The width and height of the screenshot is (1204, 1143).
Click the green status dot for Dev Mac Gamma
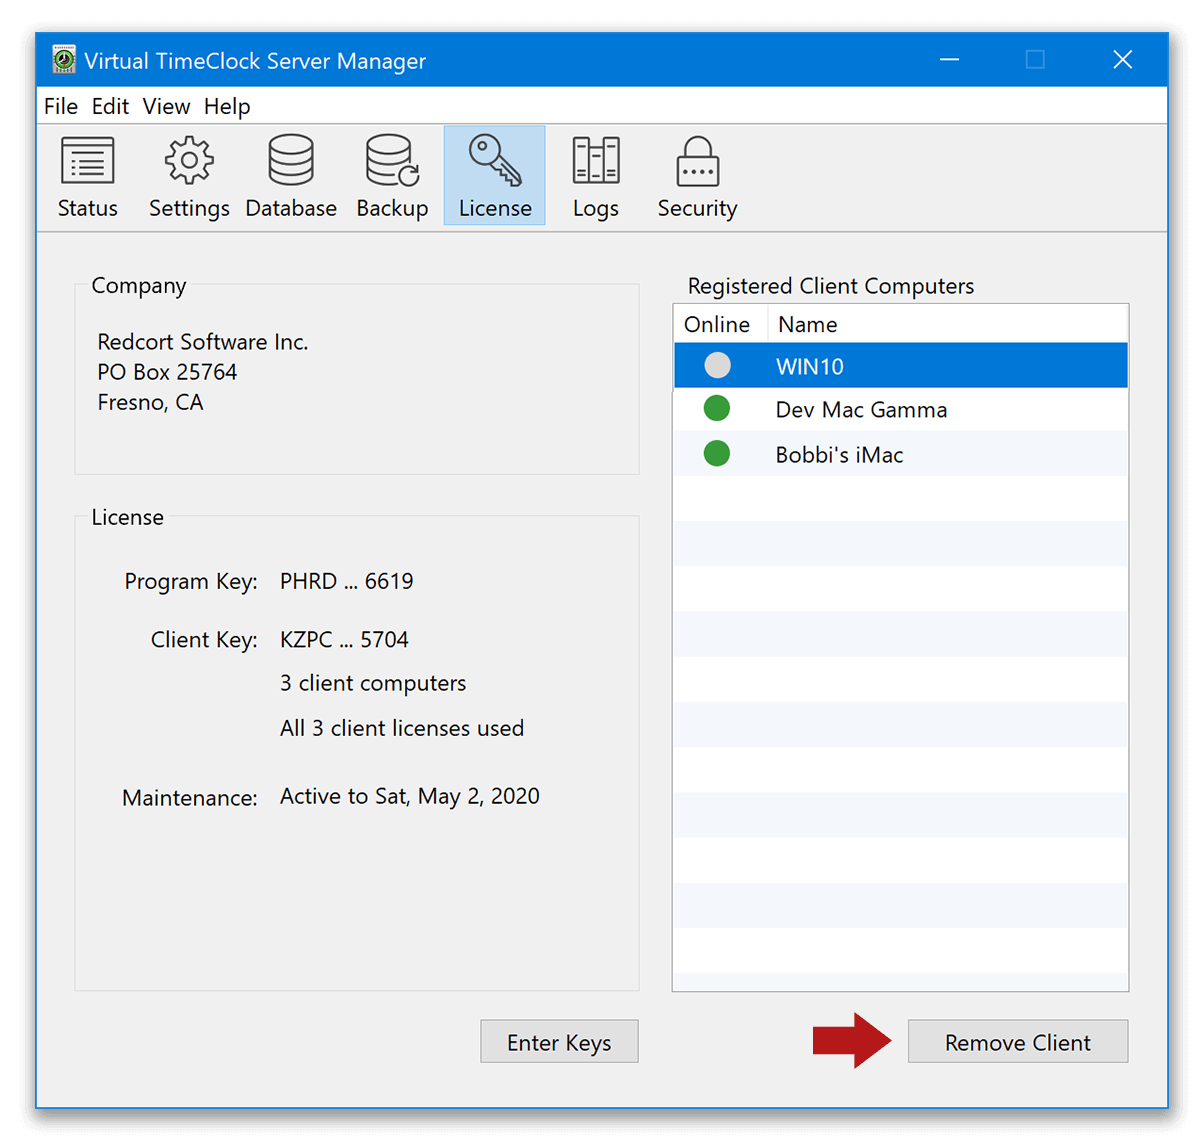pos(716,408)
